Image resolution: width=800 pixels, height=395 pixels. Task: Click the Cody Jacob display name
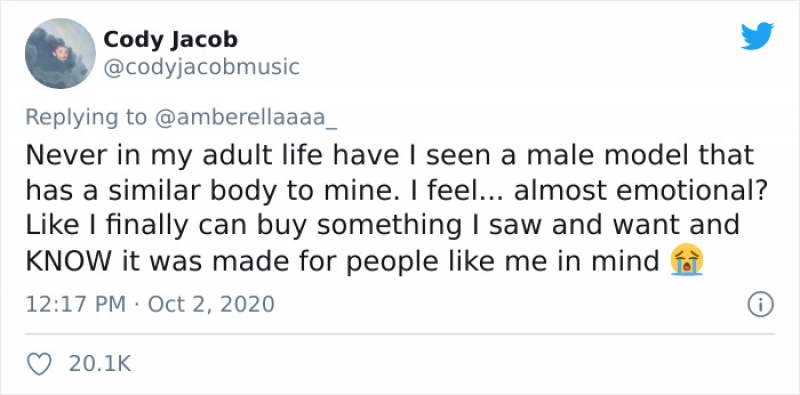[170, 39]
